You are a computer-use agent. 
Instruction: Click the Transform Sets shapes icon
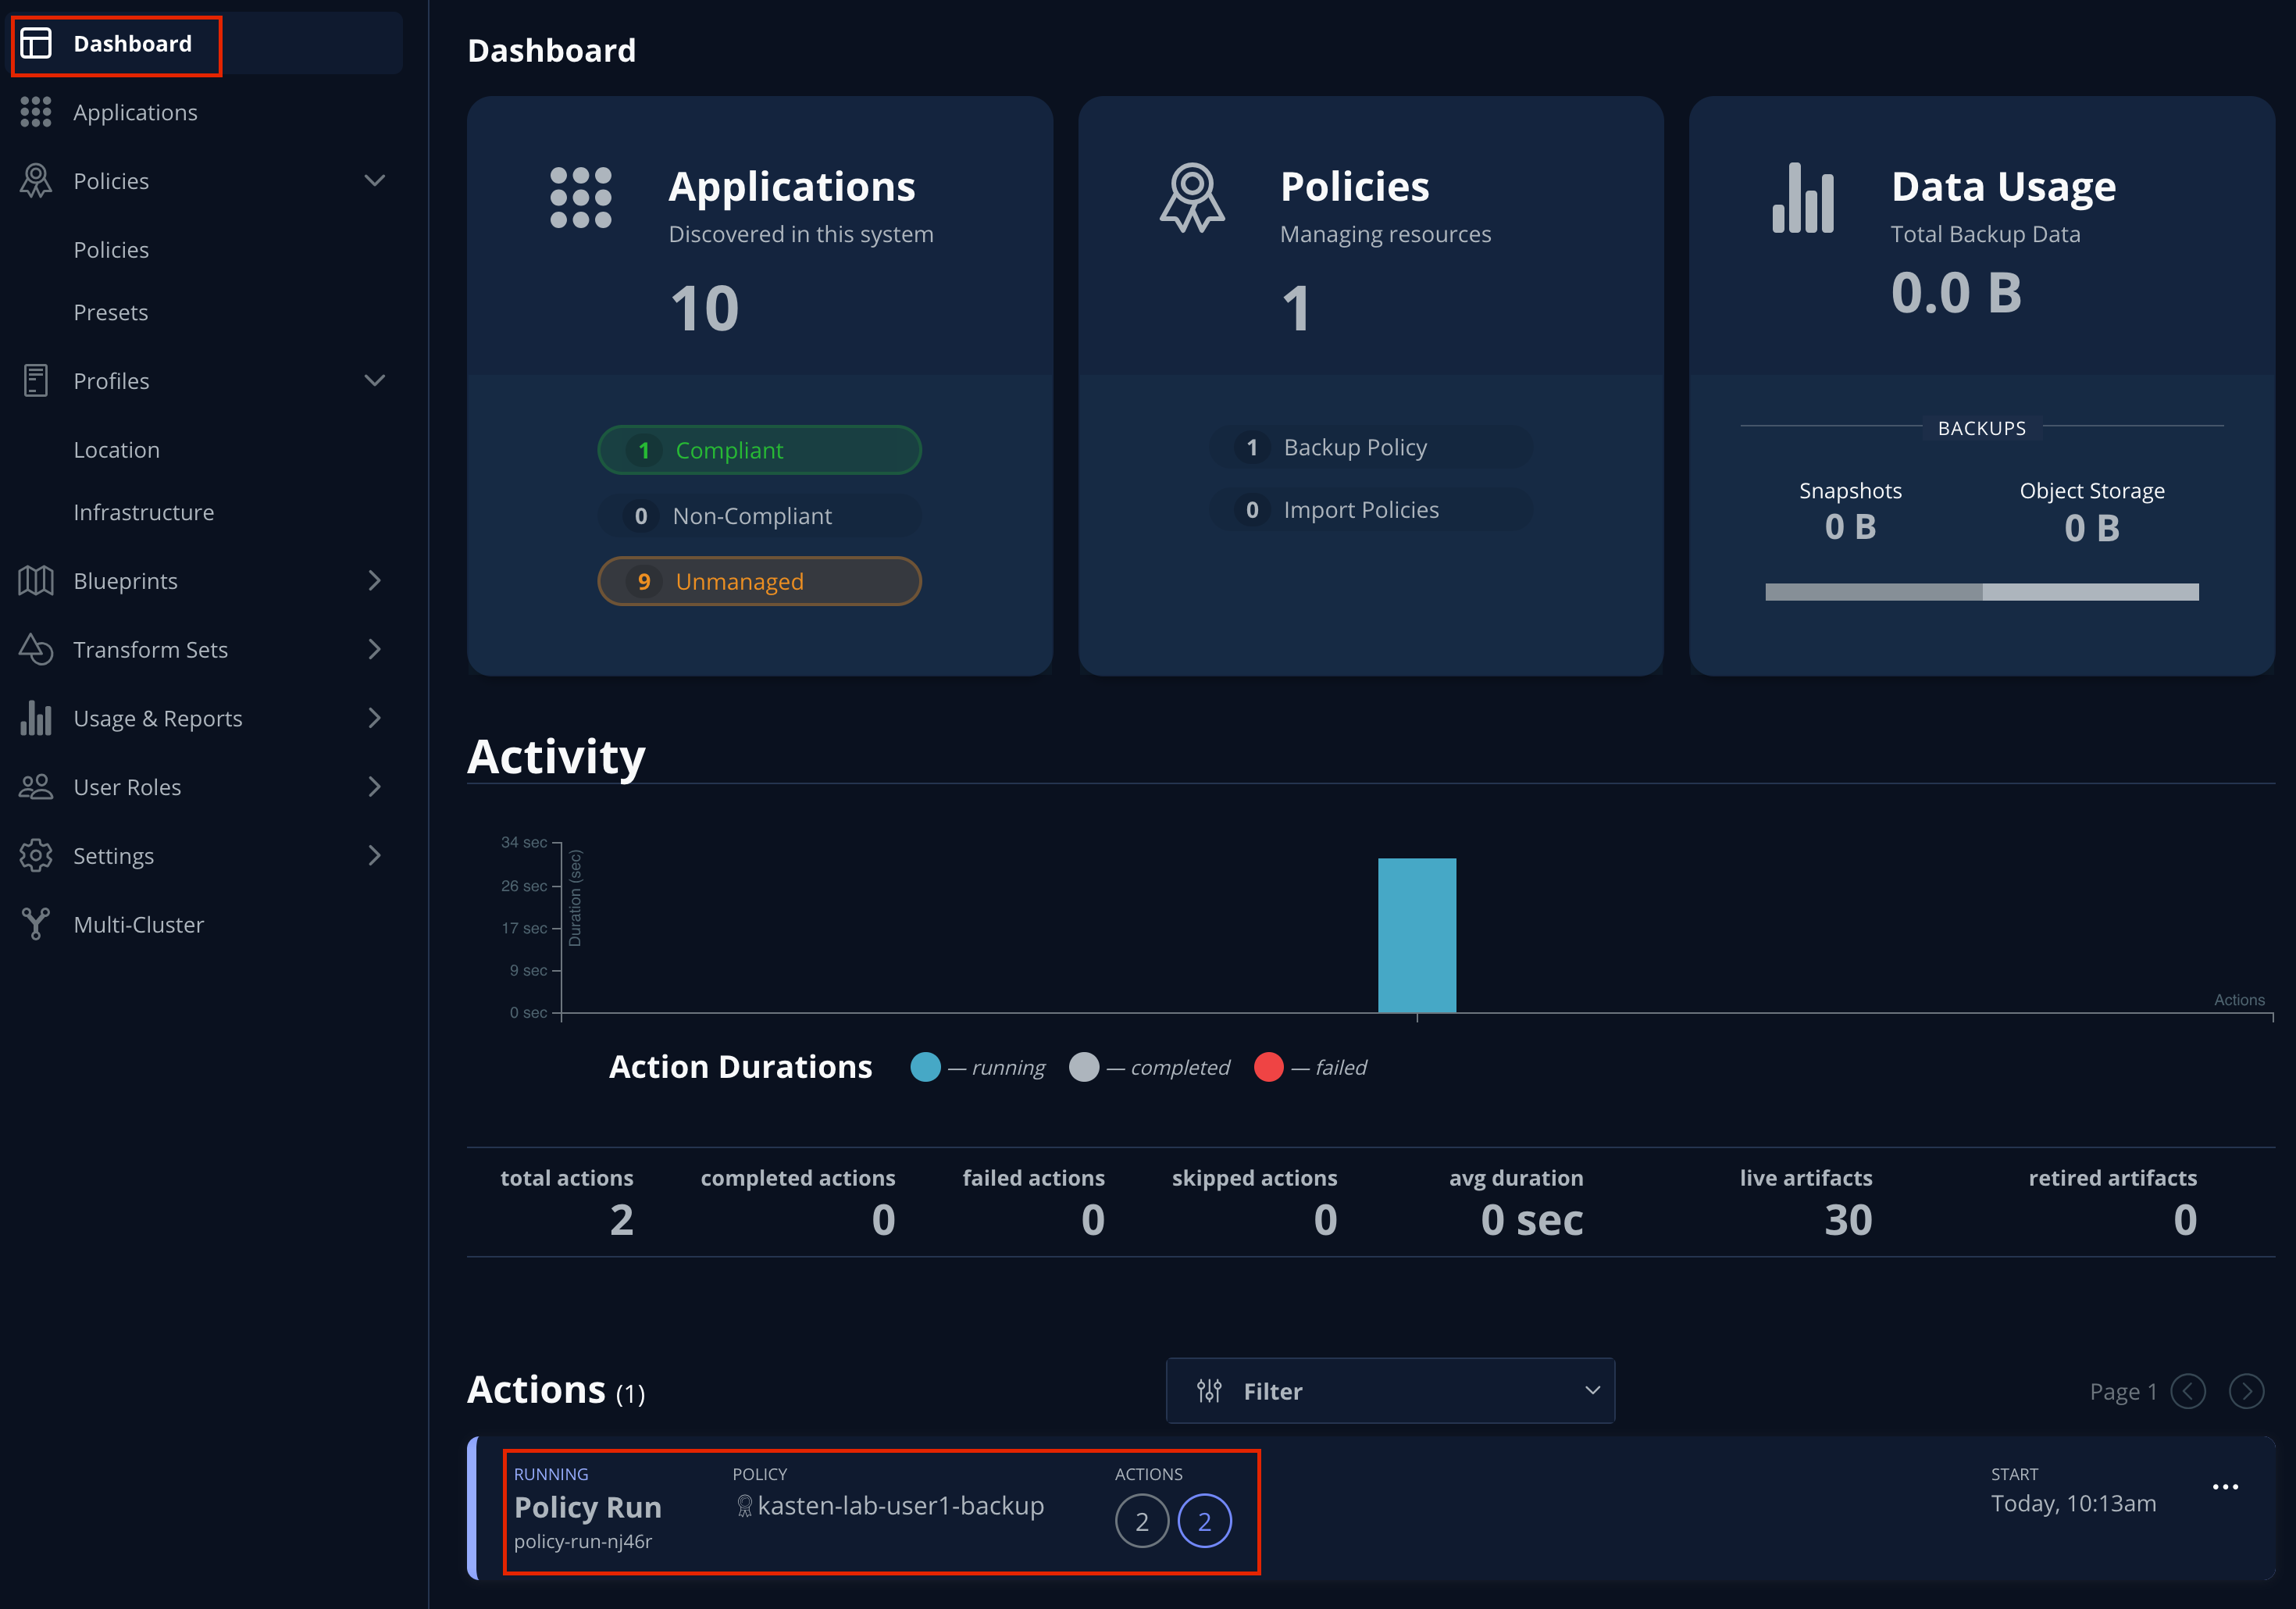[x=36, y=649]
